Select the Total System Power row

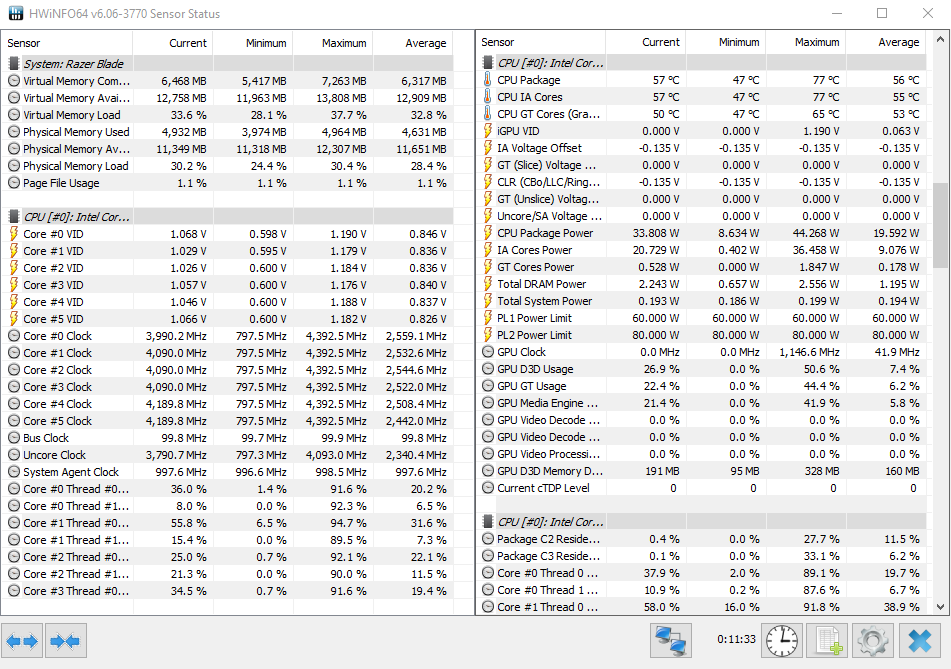point(702,301)
